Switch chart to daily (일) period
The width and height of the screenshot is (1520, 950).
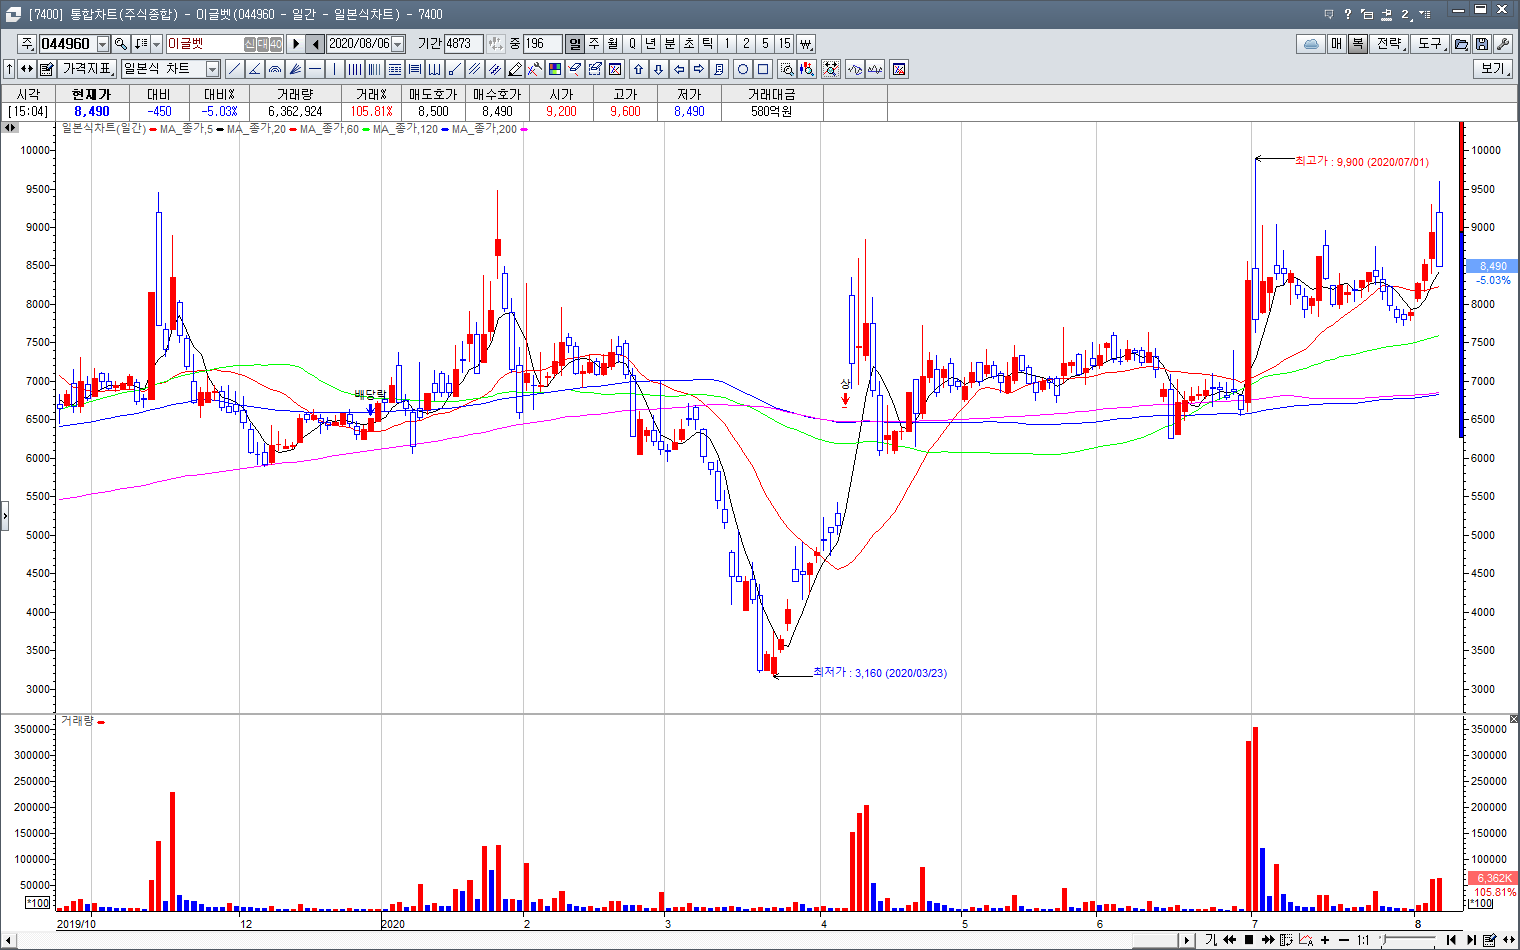click(x=575, y=44)
